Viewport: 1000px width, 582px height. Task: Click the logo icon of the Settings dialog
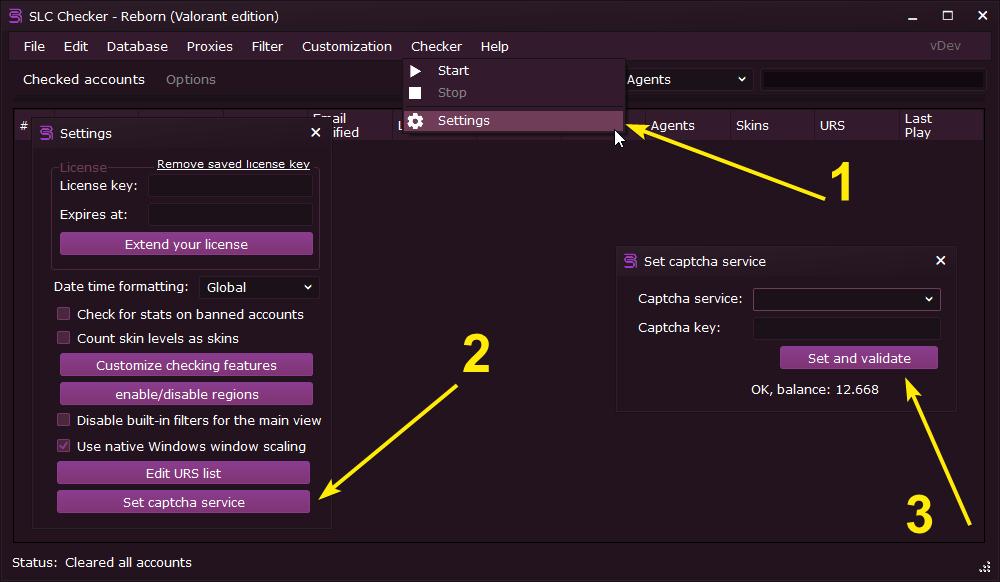pyautogui.click(x=46, y=133)
